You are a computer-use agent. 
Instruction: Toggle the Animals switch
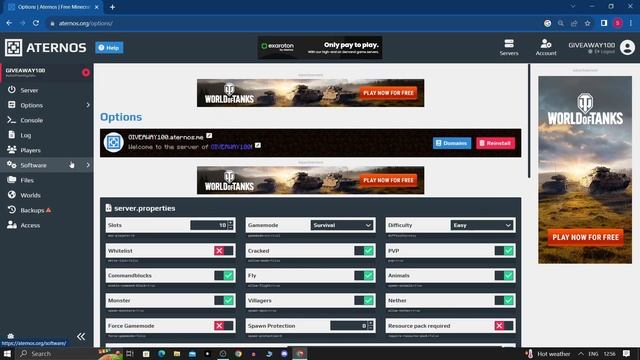pyautogui.click(x=504, y=276)
